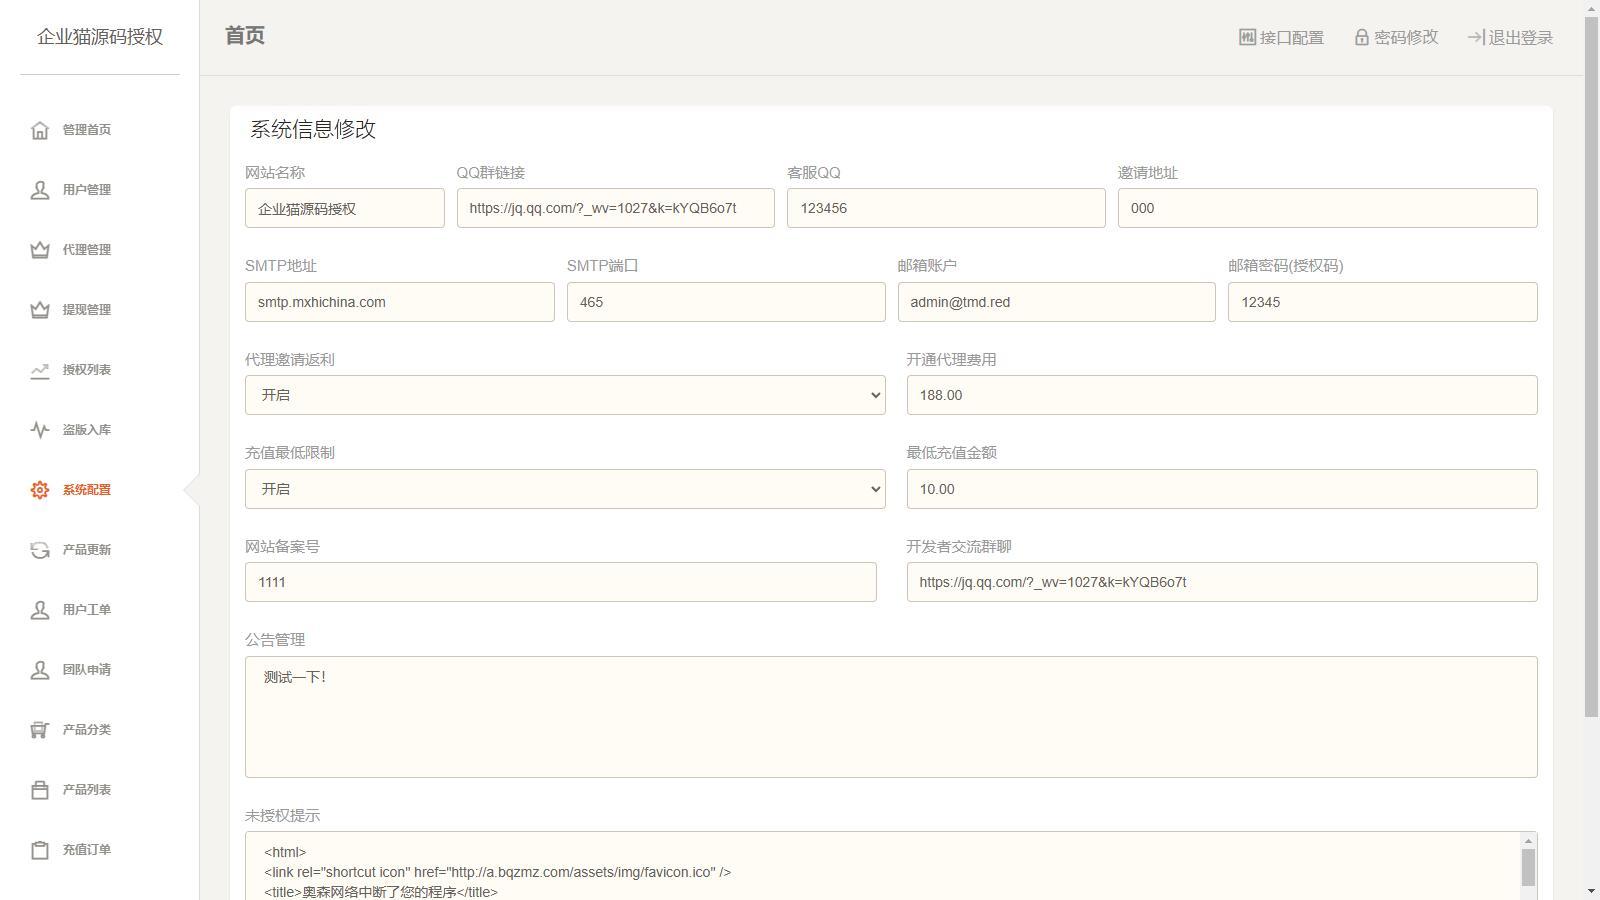
Task: Click the user icon beside 用户工单
Action: click(40, 610)
